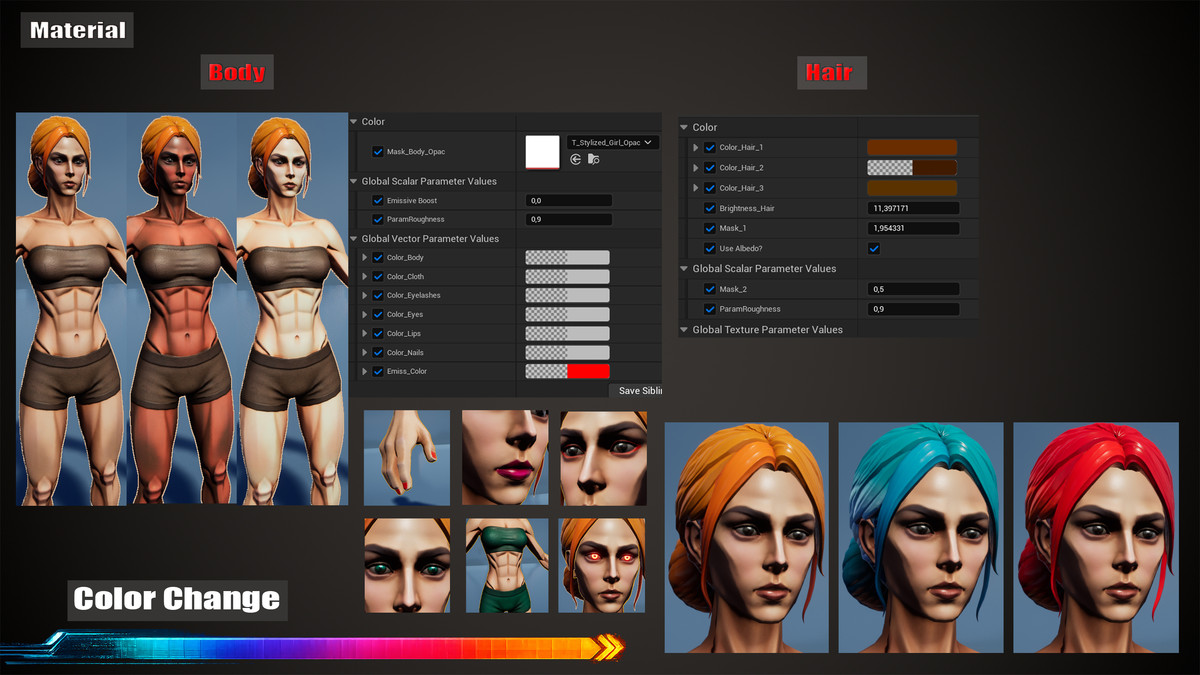
Task: Click the Brightness_Hair value field 11,397171
Action: pos(914,209)
